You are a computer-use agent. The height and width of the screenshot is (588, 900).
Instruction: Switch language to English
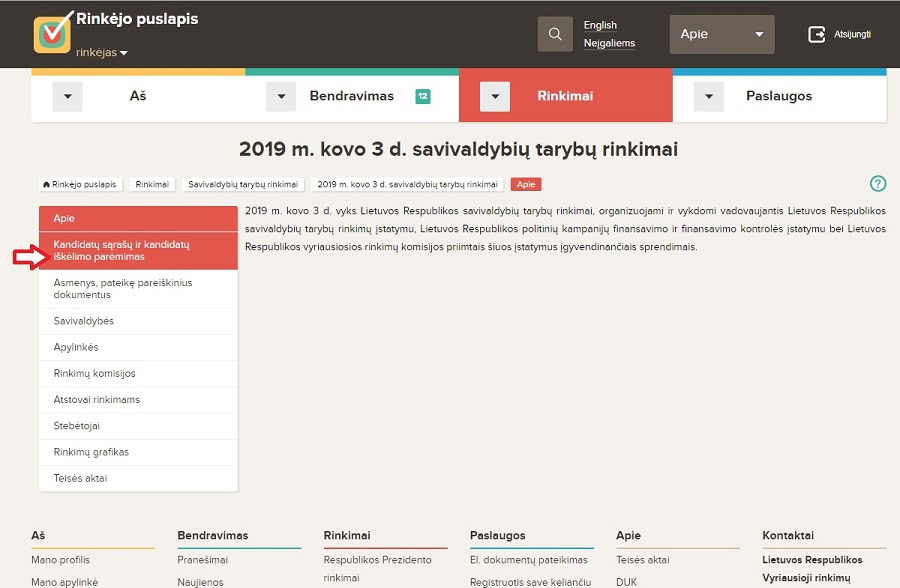(x=600, y=25)
